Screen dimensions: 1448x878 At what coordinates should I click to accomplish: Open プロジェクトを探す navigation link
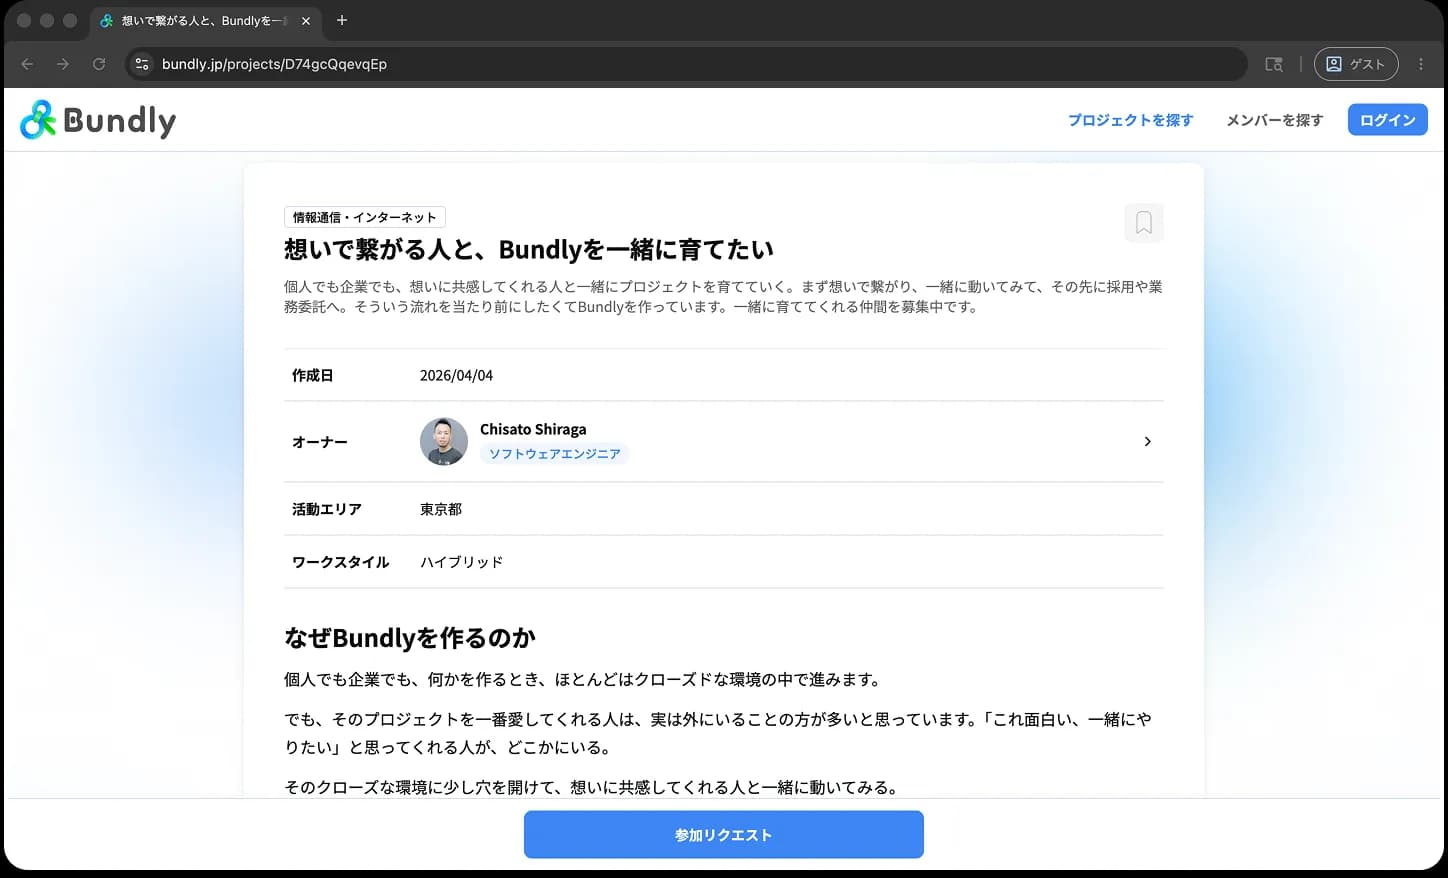pos(1130,120)
